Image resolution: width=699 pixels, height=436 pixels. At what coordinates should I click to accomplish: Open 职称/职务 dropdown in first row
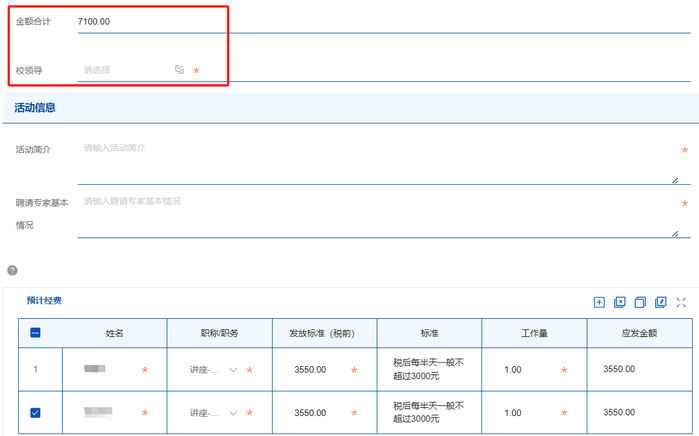(233, 370)
